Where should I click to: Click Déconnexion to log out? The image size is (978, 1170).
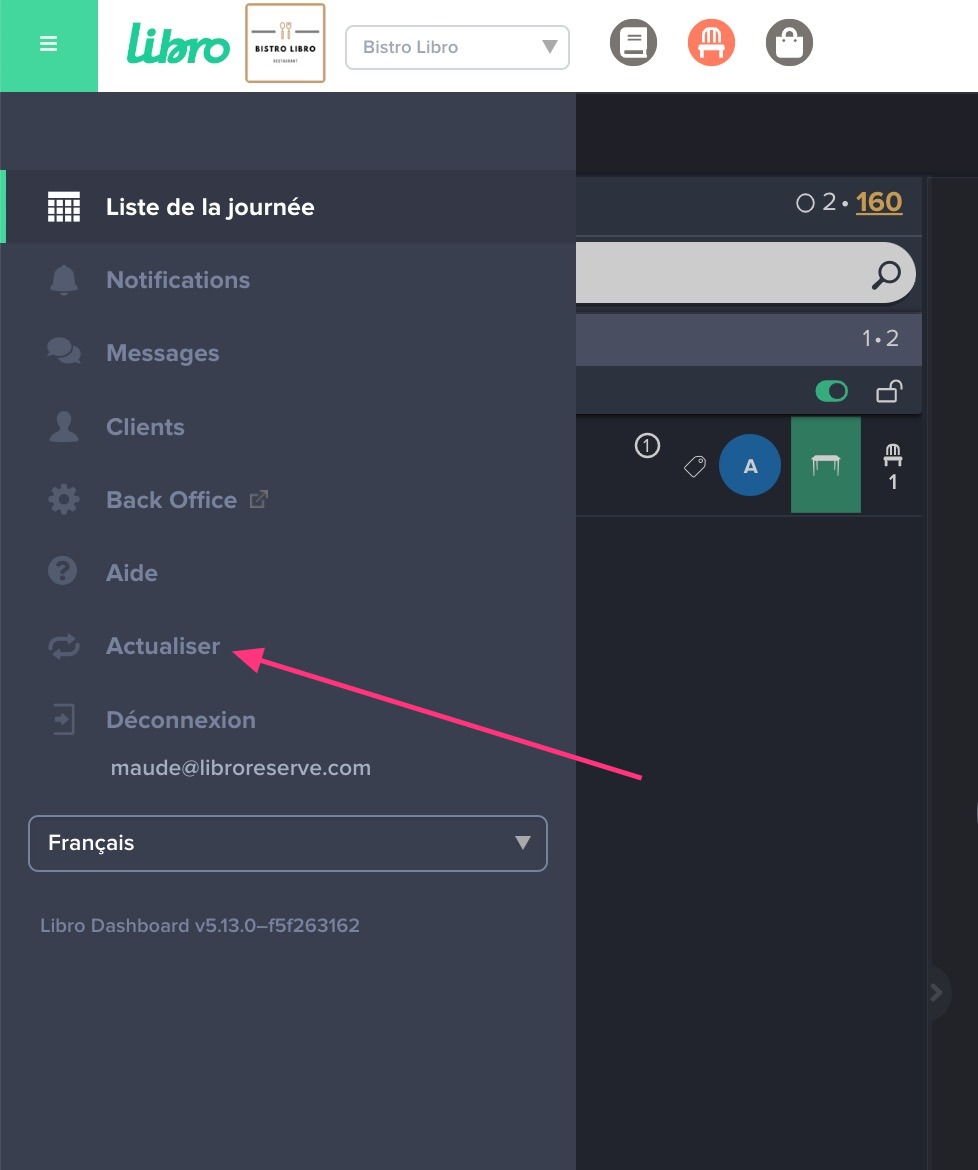point(181,720)
